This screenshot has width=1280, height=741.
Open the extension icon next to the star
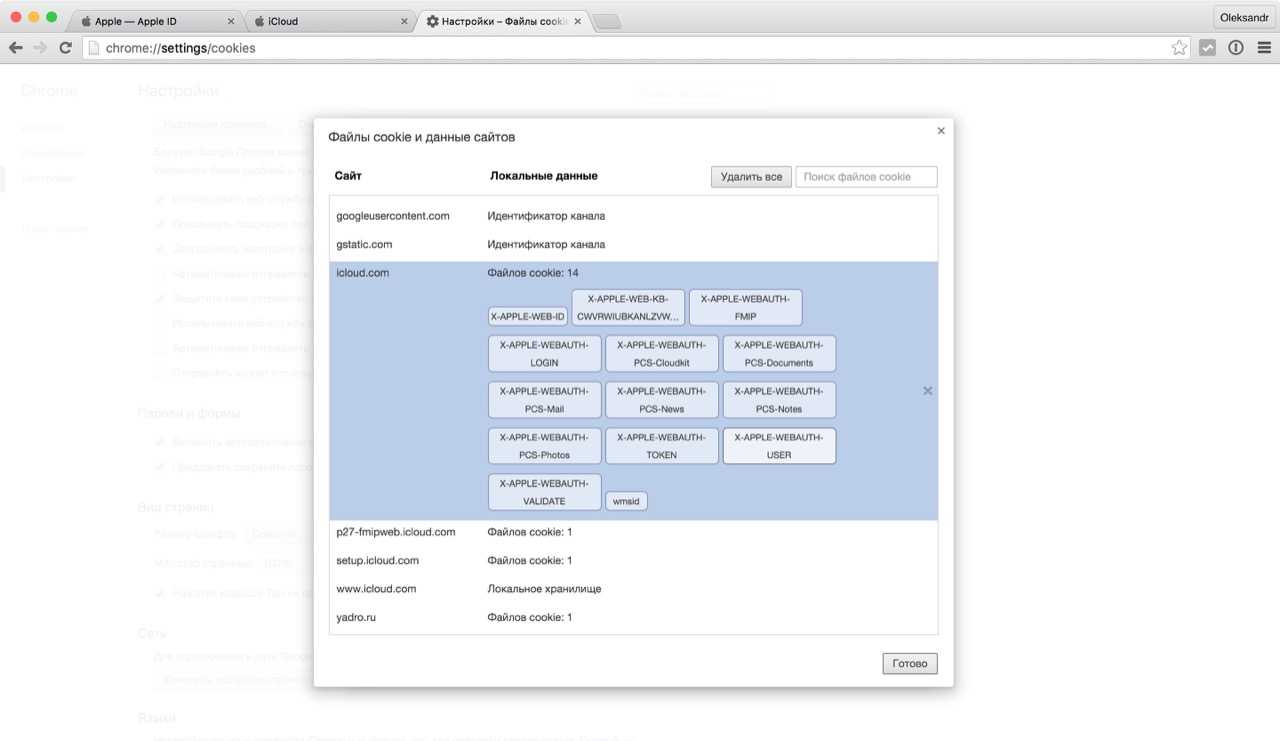pos(1208,47)
